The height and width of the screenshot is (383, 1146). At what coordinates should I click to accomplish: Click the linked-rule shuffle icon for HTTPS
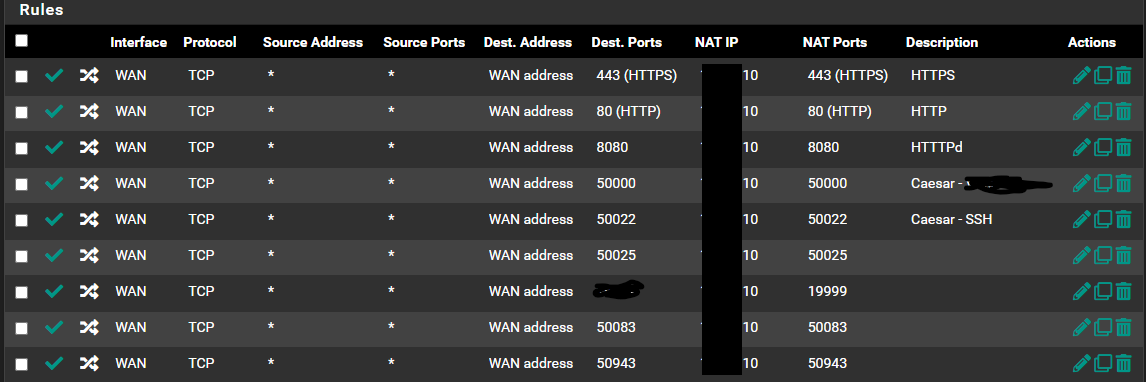coord(88,75)
